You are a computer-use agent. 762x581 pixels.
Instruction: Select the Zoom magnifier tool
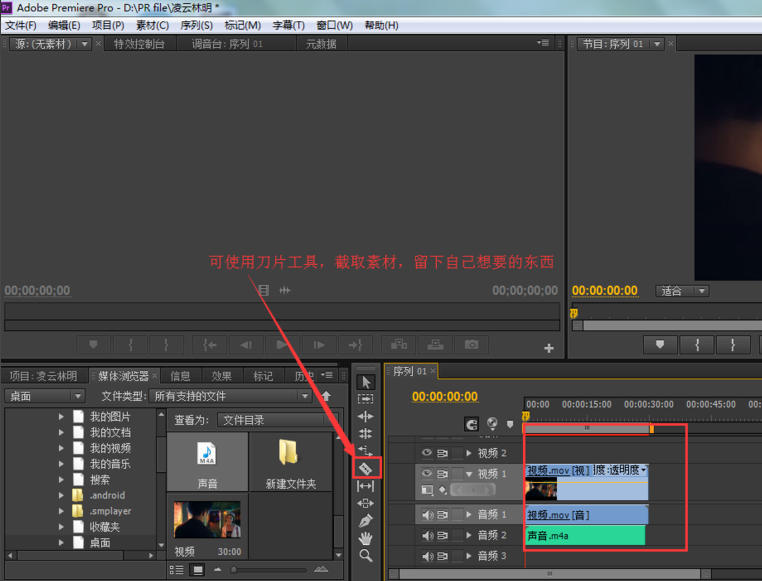point(366,556)
